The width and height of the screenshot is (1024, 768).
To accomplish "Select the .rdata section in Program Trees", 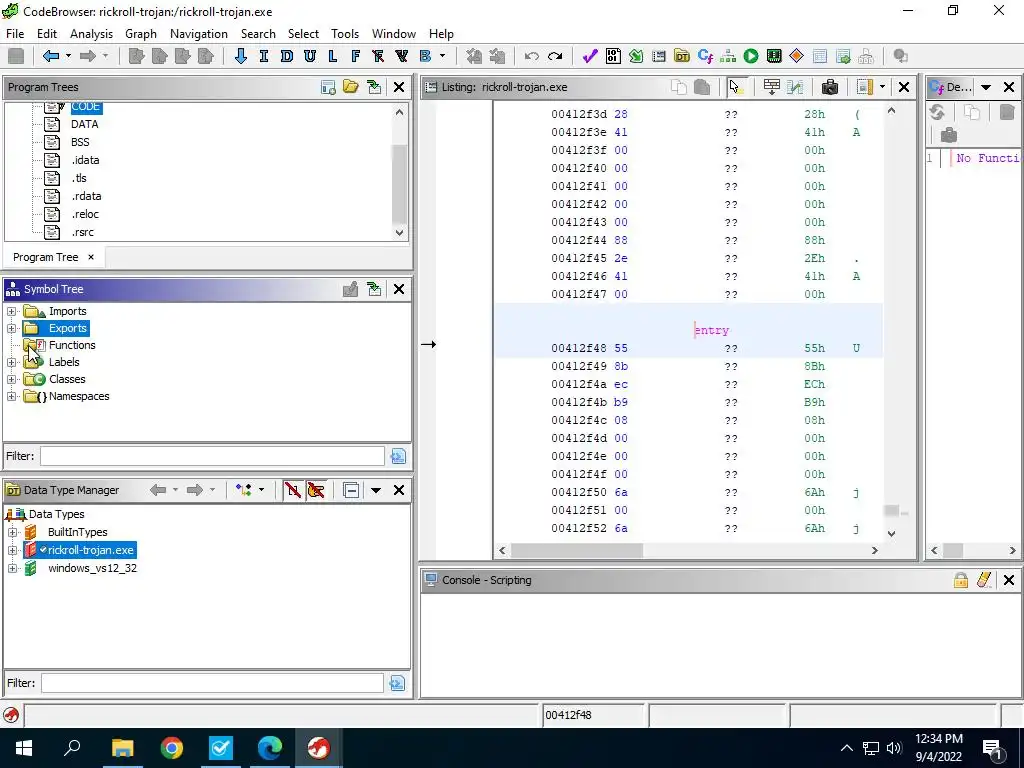I will tap(86, 196).
